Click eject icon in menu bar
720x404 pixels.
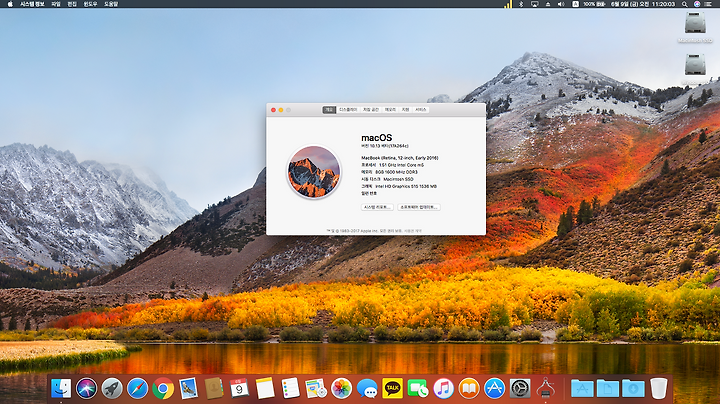click(x=548, y=4)
